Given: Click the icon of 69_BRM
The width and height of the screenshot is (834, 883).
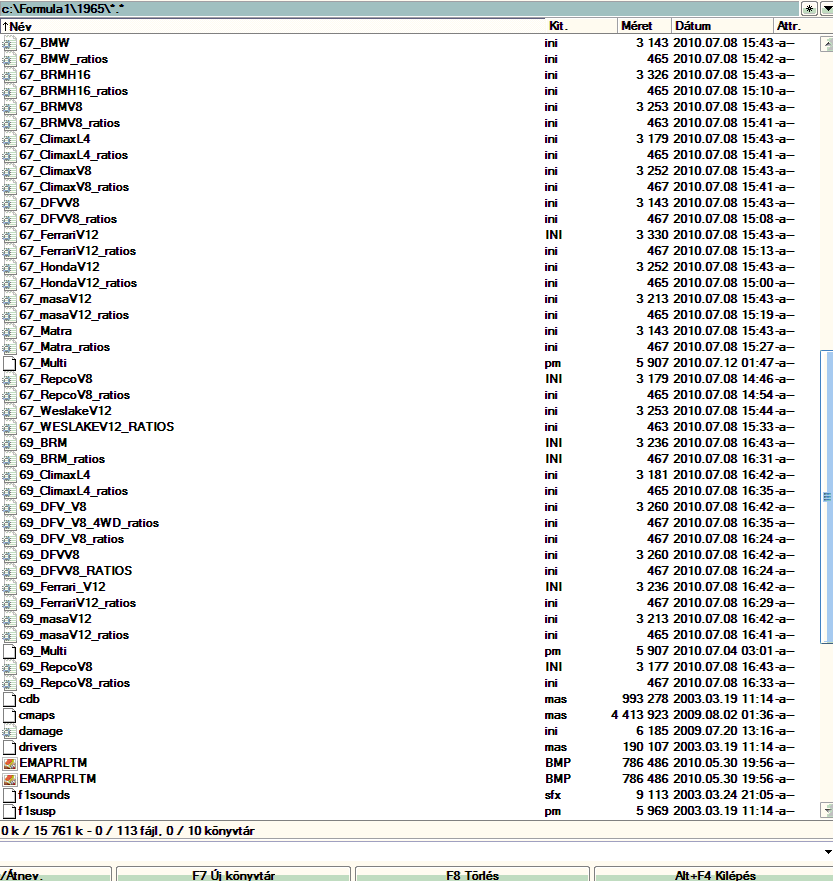Looking at the screenshot, I should [9, 444].
